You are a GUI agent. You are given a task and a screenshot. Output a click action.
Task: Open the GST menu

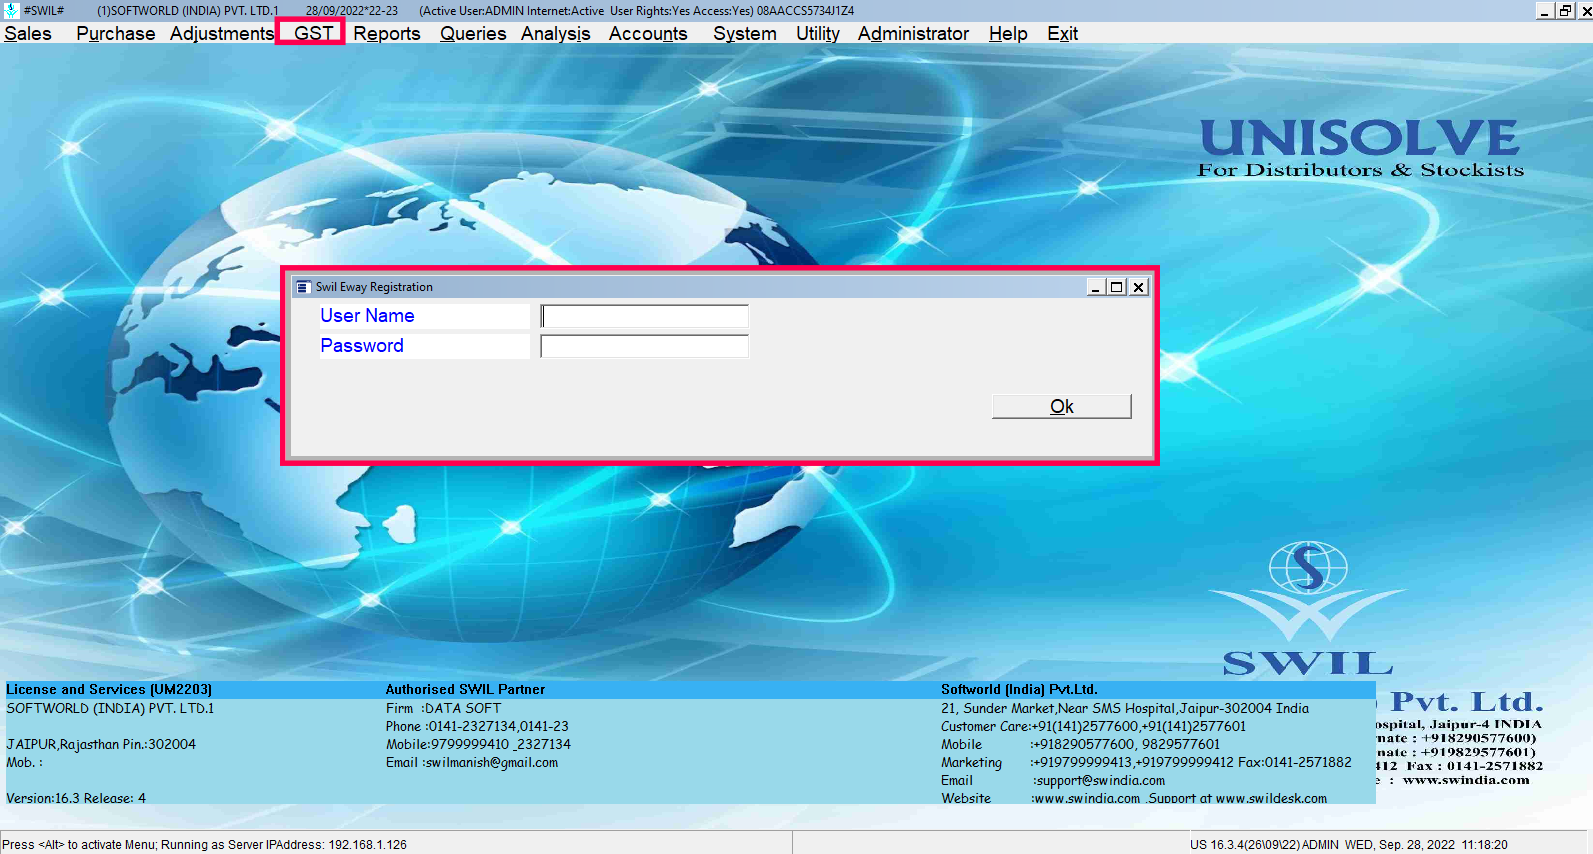pos(313,34)
